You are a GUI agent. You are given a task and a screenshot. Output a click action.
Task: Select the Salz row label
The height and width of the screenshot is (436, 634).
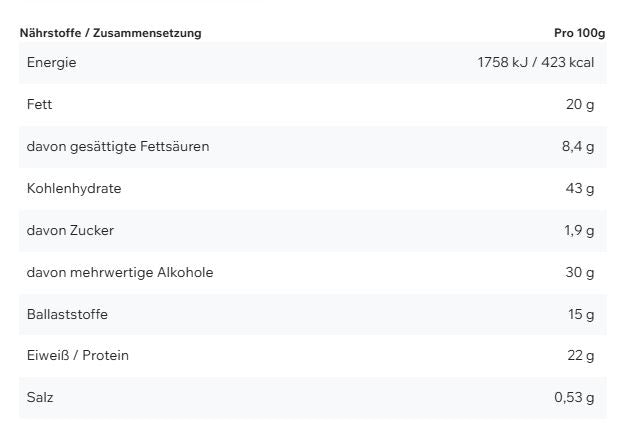(40, 398)
